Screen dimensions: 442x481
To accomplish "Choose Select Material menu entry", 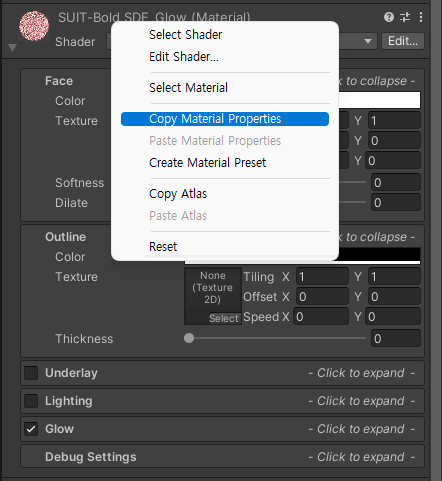I will coord(188,88).
